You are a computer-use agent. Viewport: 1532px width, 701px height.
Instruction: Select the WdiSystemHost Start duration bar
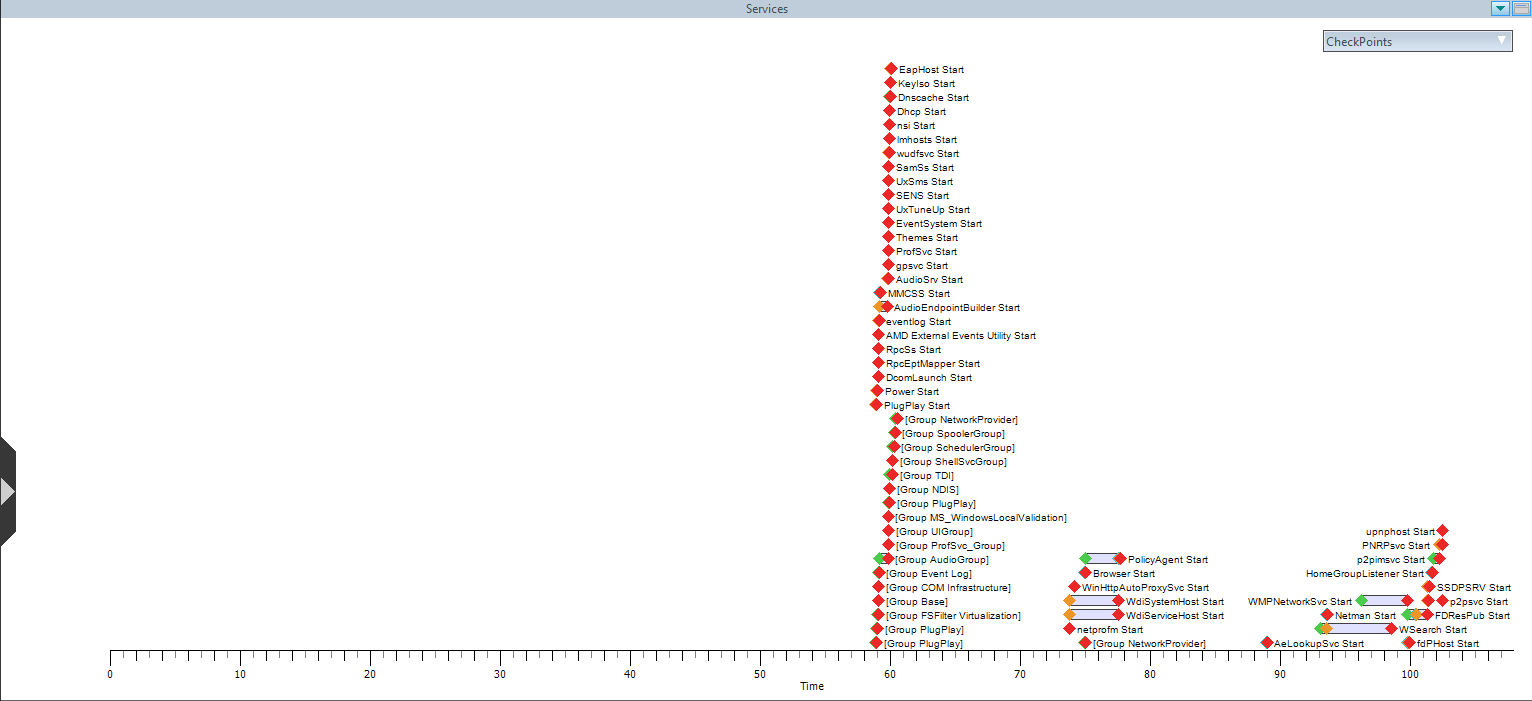pos(1093,601)
